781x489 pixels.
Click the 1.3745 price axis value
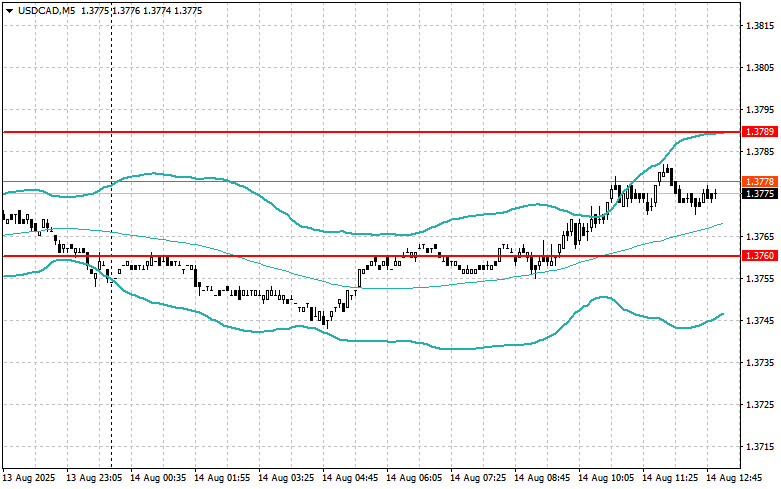[x=761, y=320]
